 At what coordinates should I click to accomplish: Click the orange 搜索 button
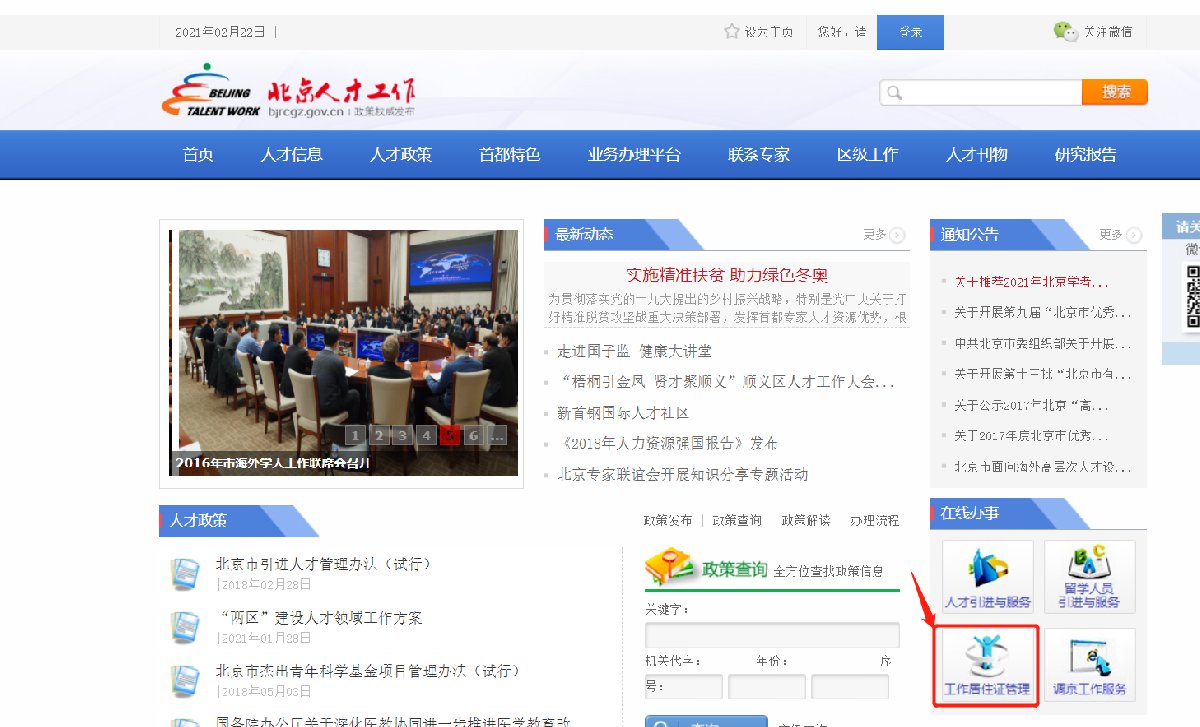click(1115, 93)
